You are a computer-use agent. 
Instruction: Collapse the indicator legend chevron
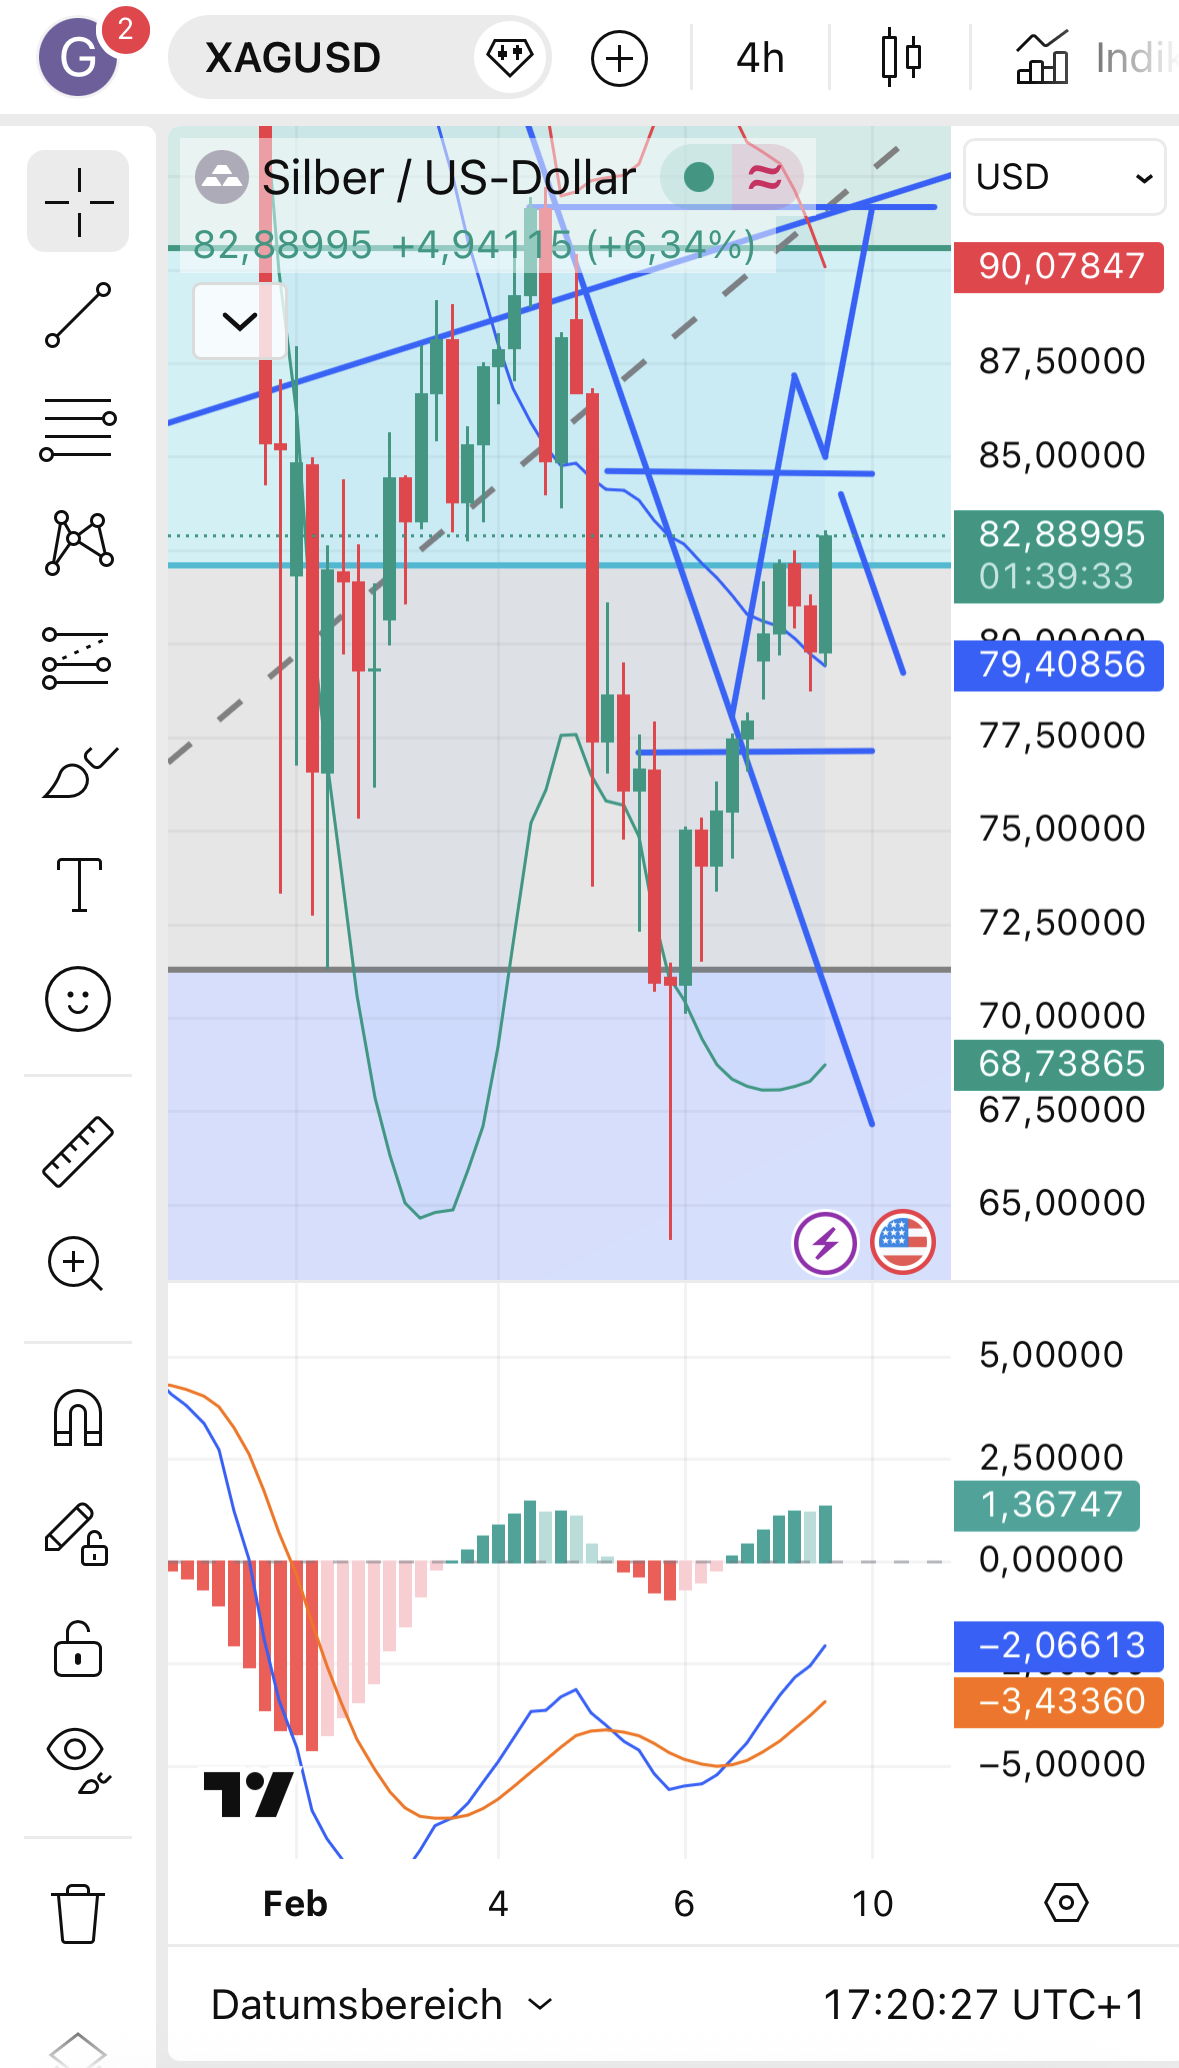click(240, 321)
